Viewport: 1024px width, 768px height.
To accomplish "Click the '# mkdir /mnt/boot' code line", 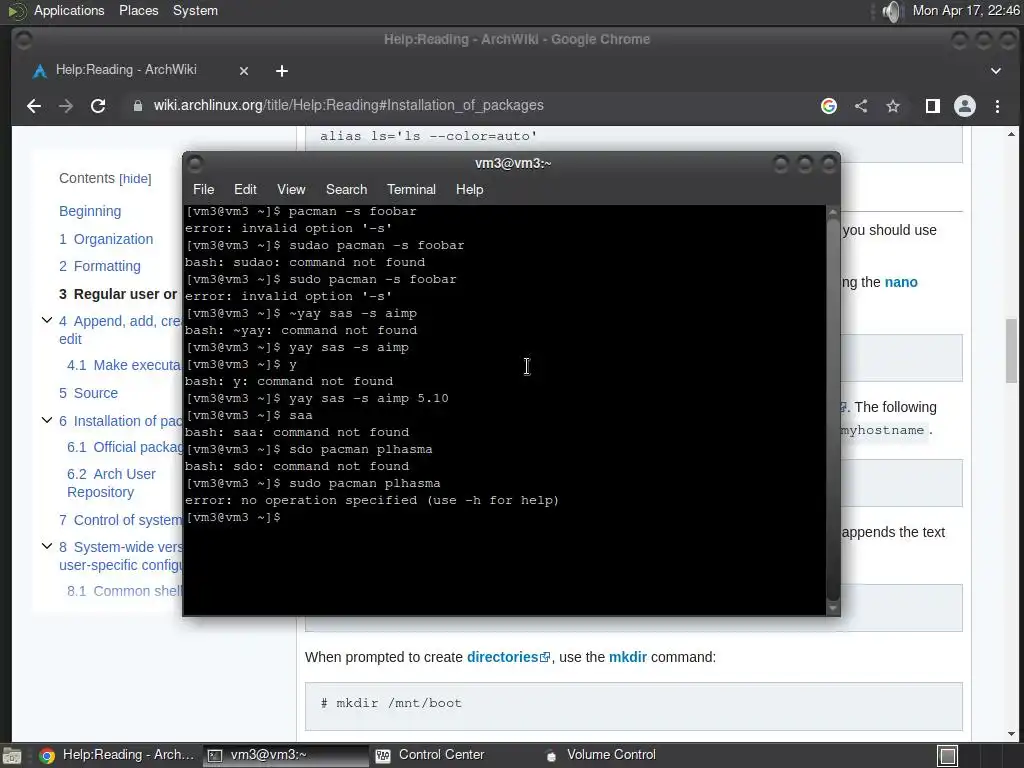I will point(391,703).
